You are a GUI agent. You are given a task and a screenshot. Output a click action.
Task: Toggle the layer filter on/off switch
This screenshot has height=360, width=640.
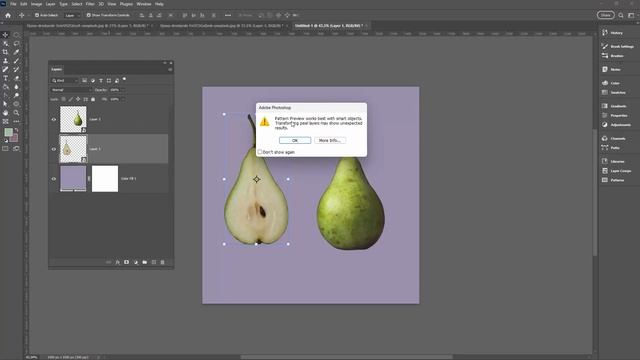point(124,79)
